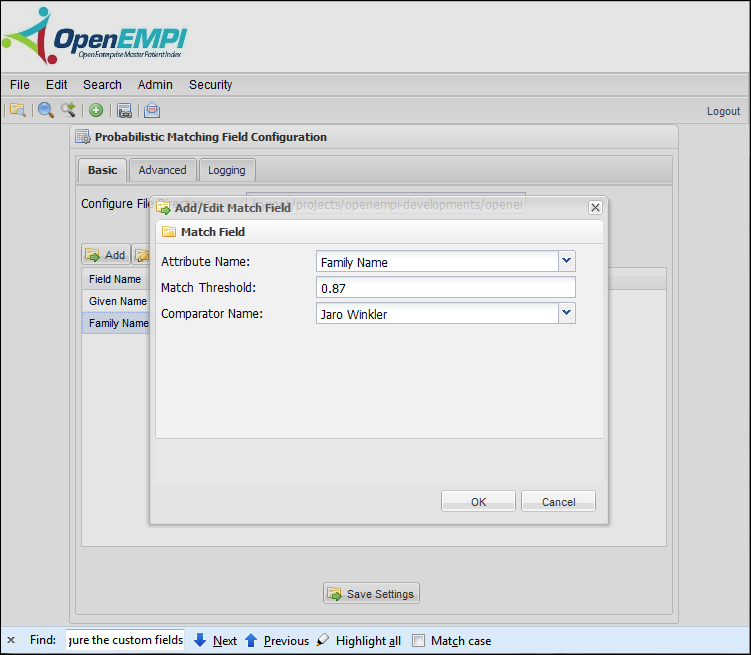Image resolution: width=751 pixels, height=655 pixels.
Task: Open the Edit menu
Action: (x=57, y=85)
